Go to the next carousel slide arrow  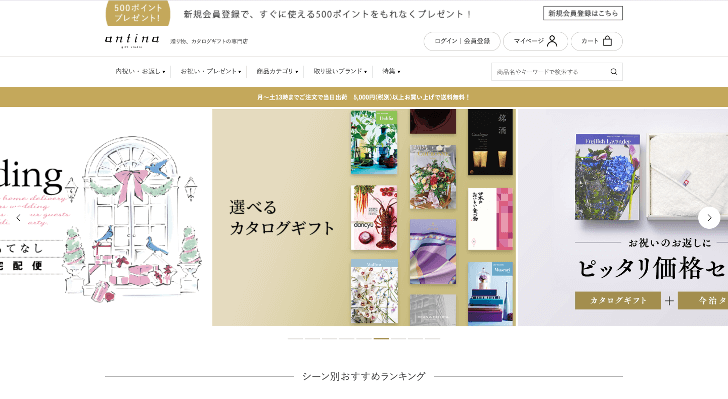point(709,217)
